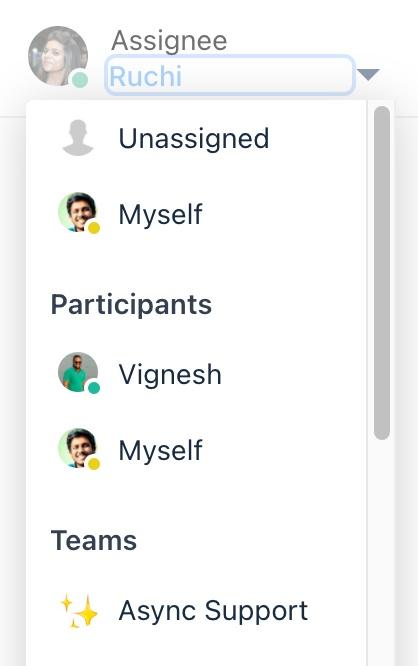Select the Unassigned option
The height and width of the screenshot is (666, 418).
coord(196,138)
